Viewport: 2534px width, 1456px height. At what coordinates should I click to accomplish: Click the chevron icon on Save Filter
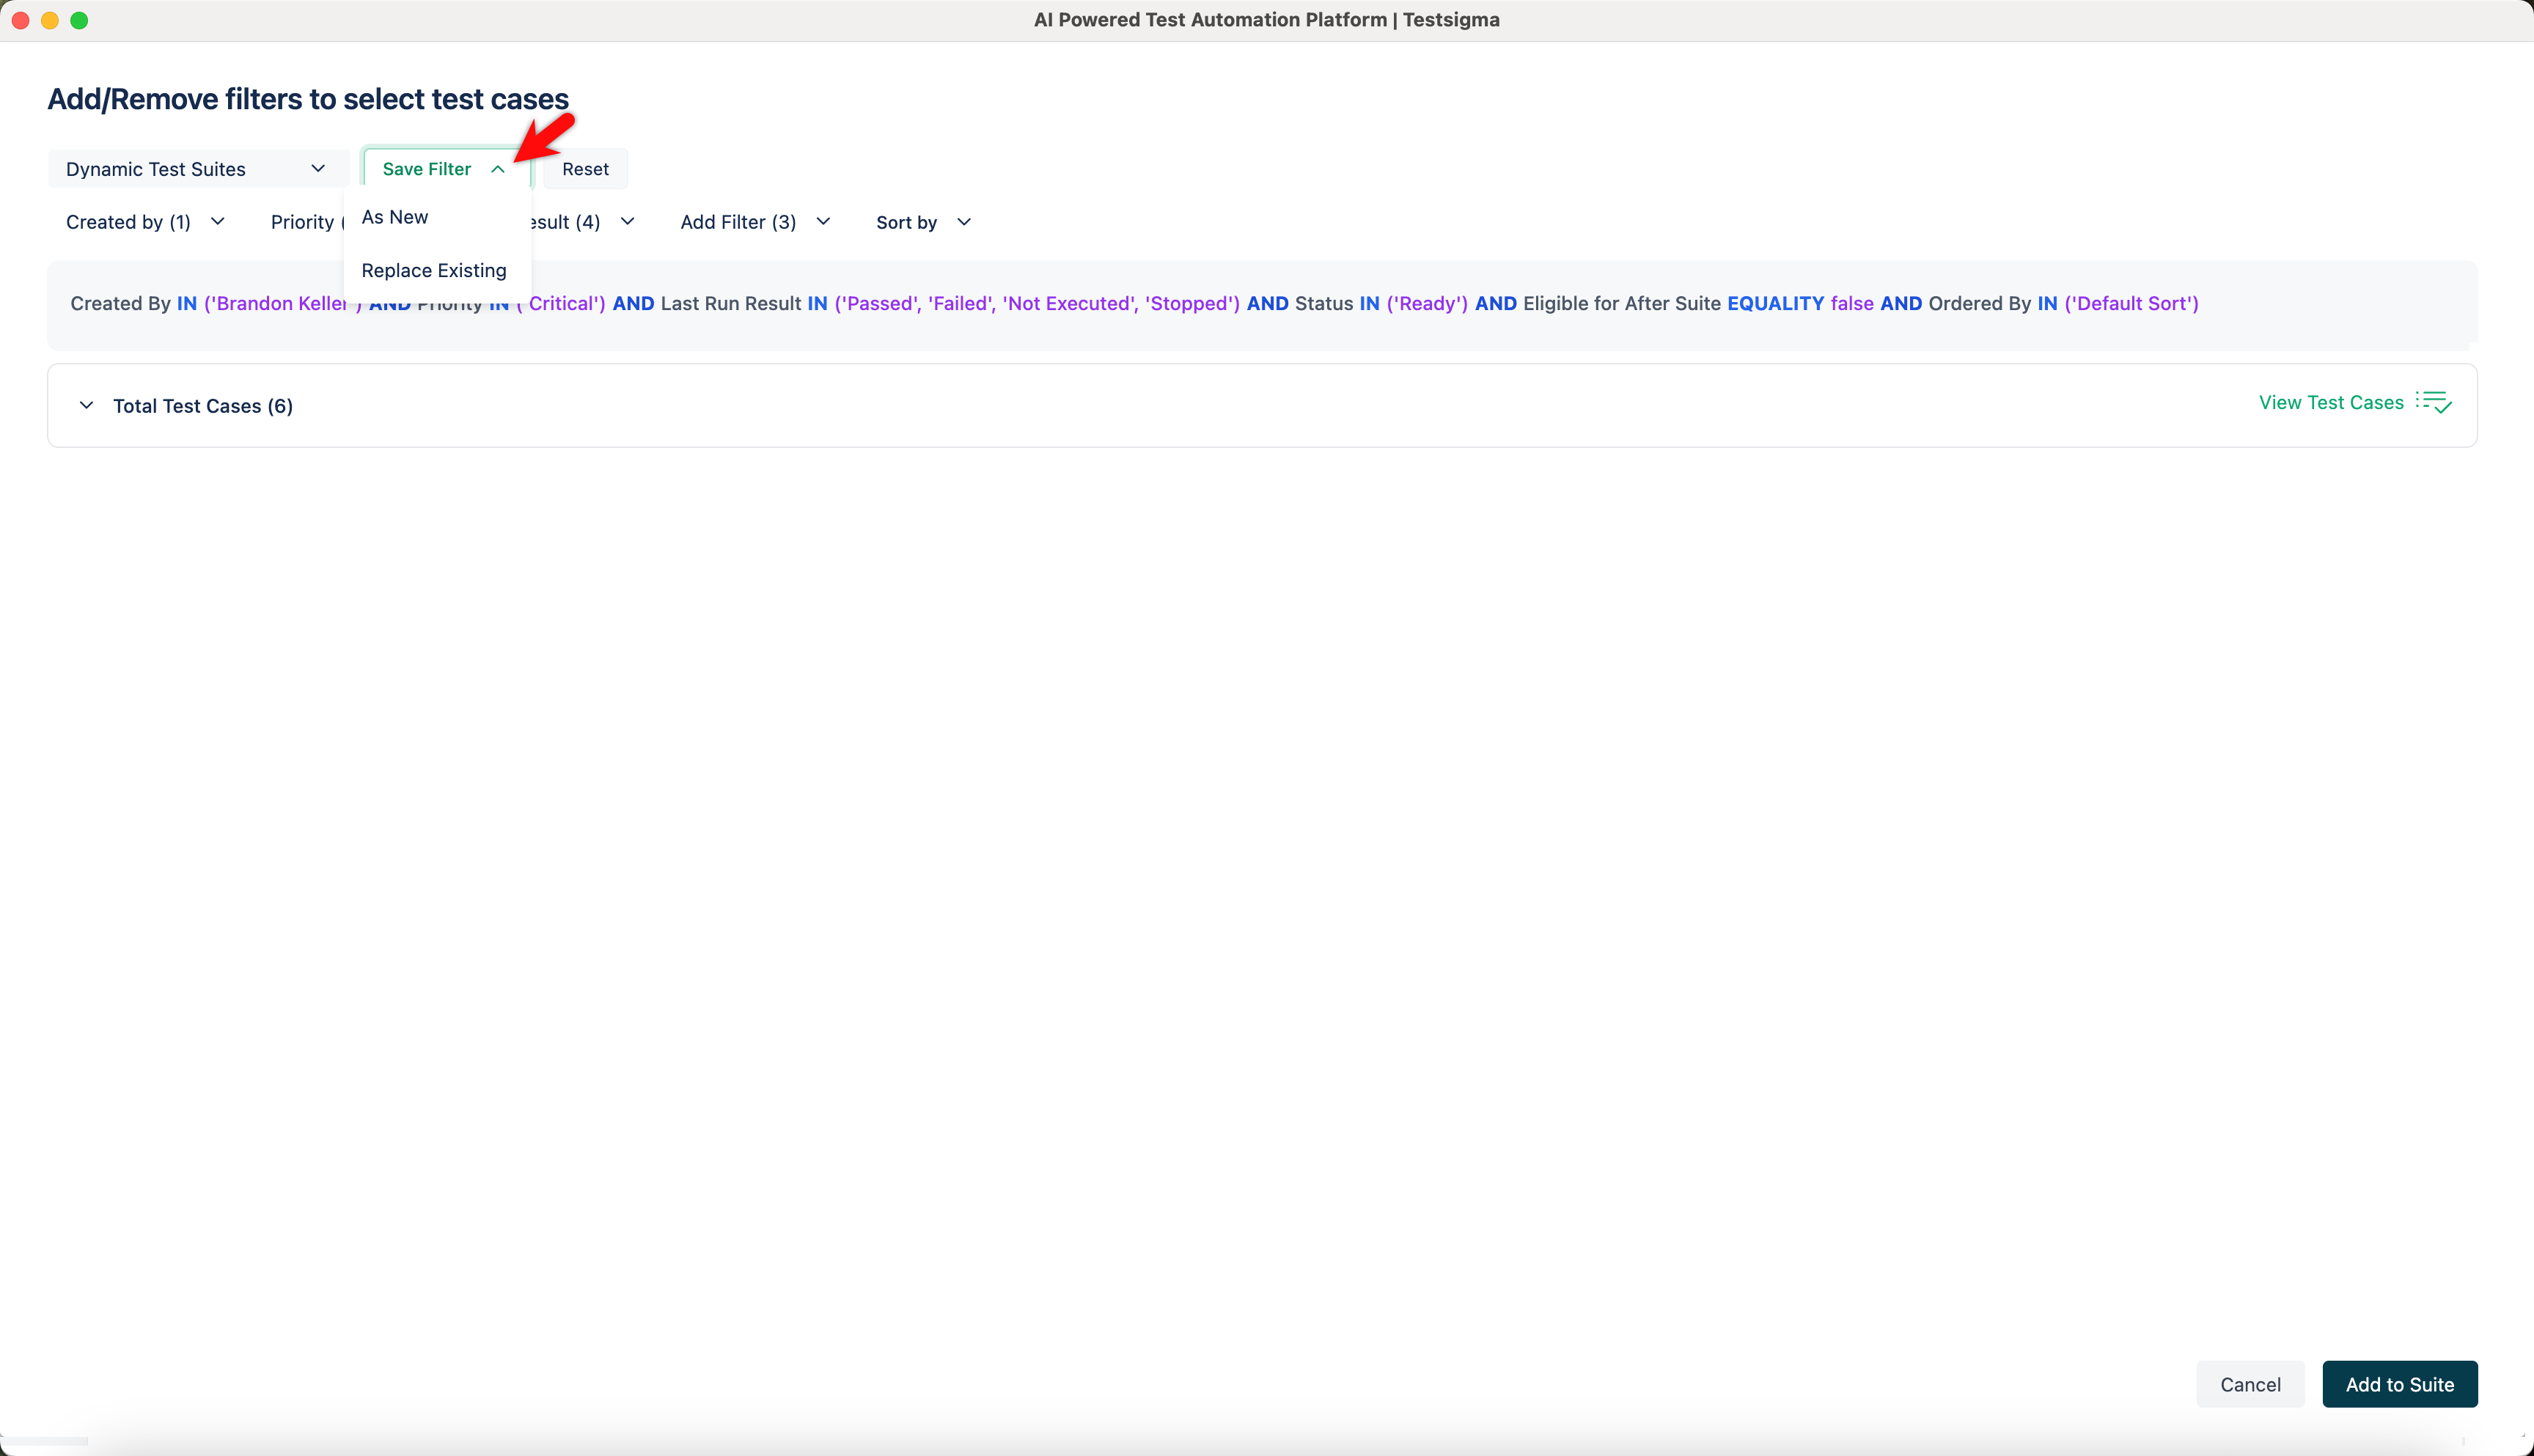pos(499,168)
